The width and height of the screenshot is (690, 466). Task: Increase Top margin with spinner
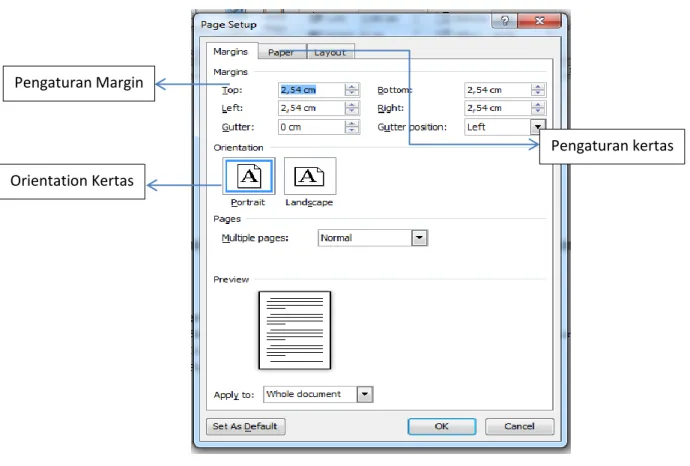[x=352, y=87]
